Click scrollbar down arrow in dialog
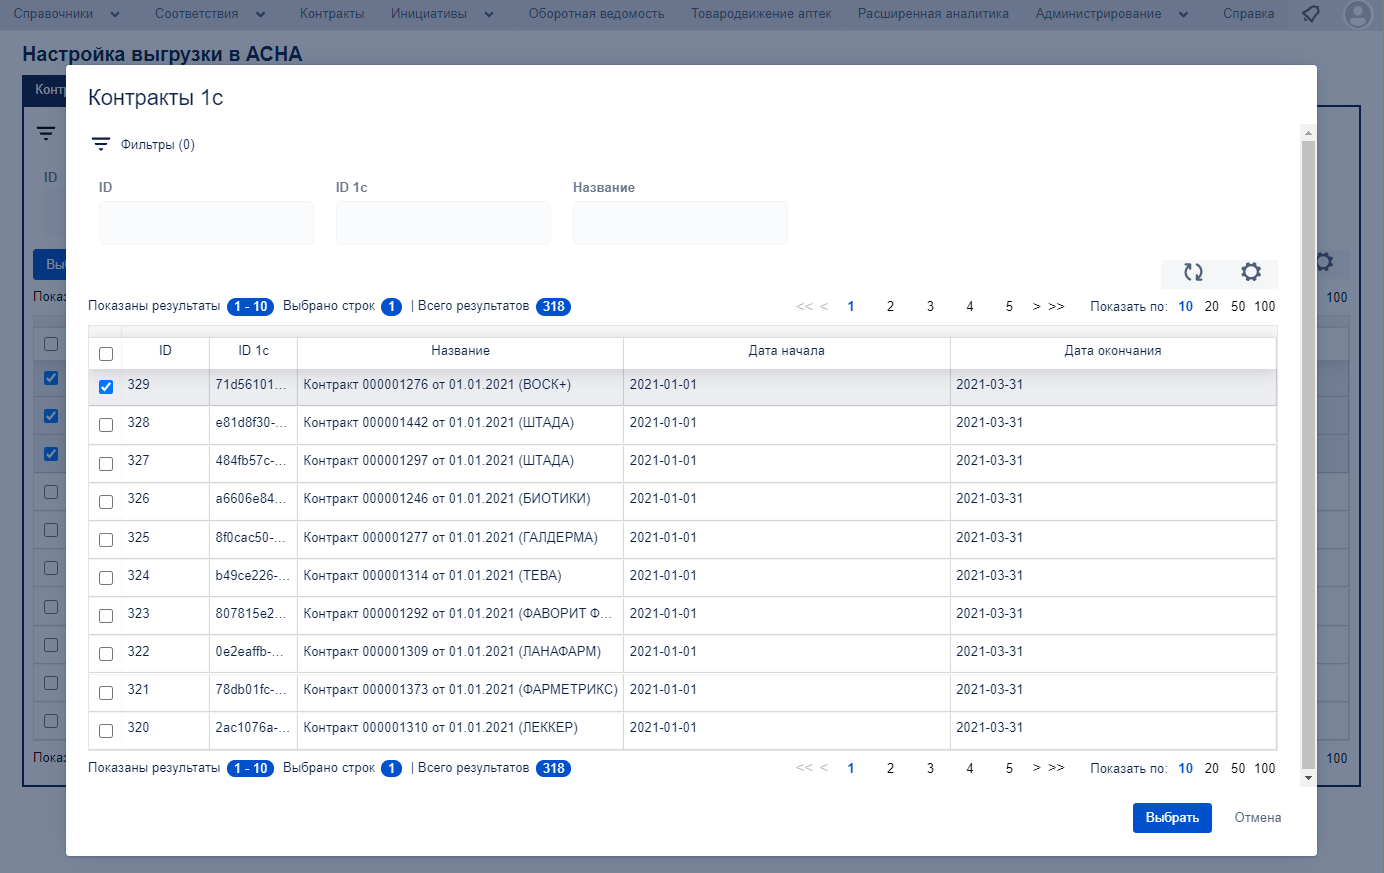1384x873 pixels. [1308, 778]
